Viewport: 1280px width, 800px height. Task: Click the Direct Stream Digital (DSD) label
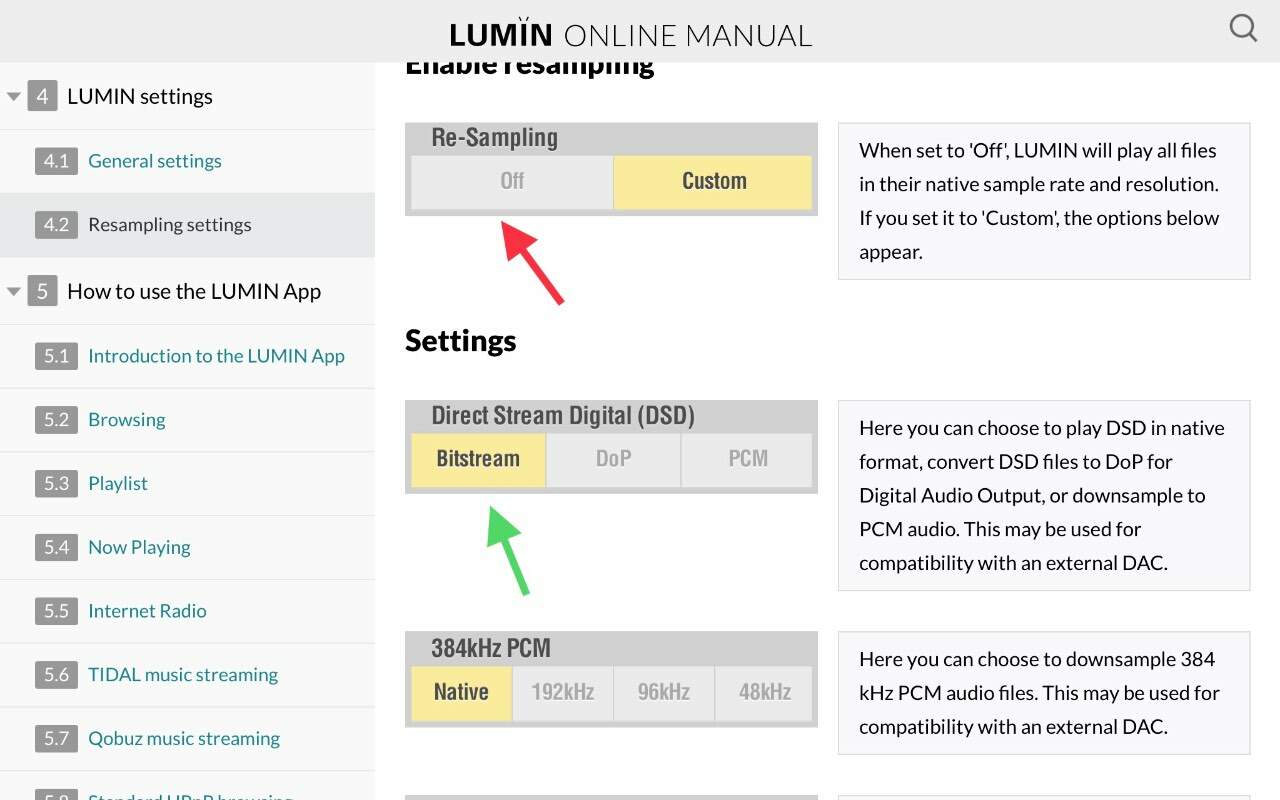click(563, 416)
